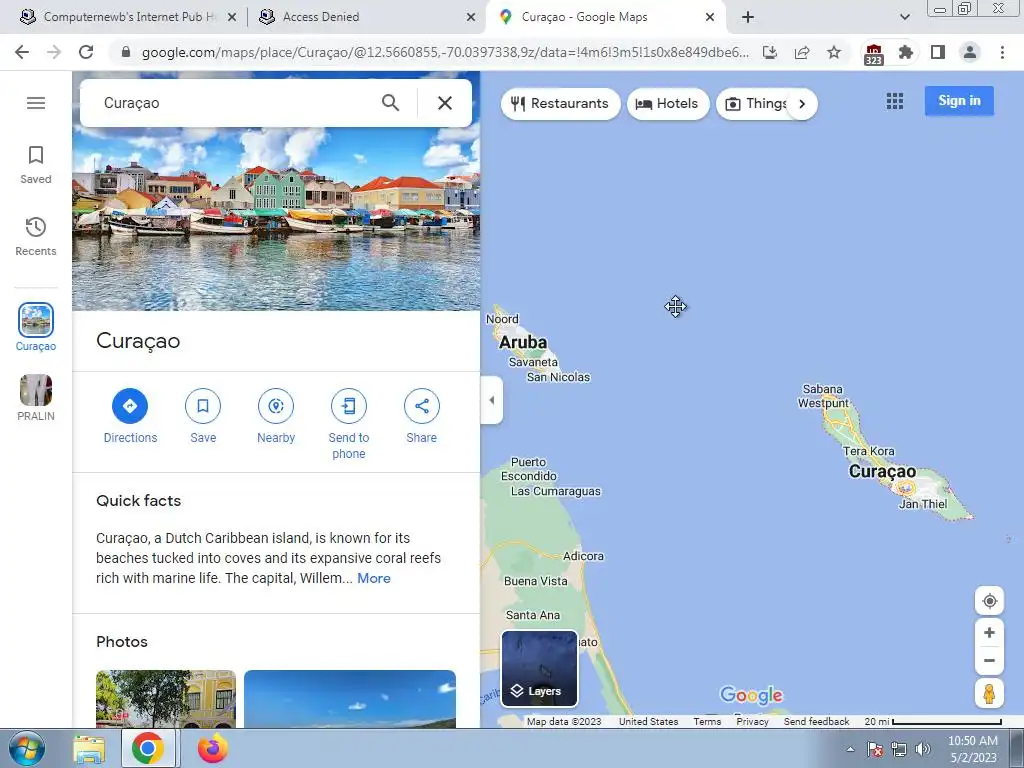This screenshot has width=1024, height=768.
Task: Save Curaçao to a list
Action: [203, 415]
